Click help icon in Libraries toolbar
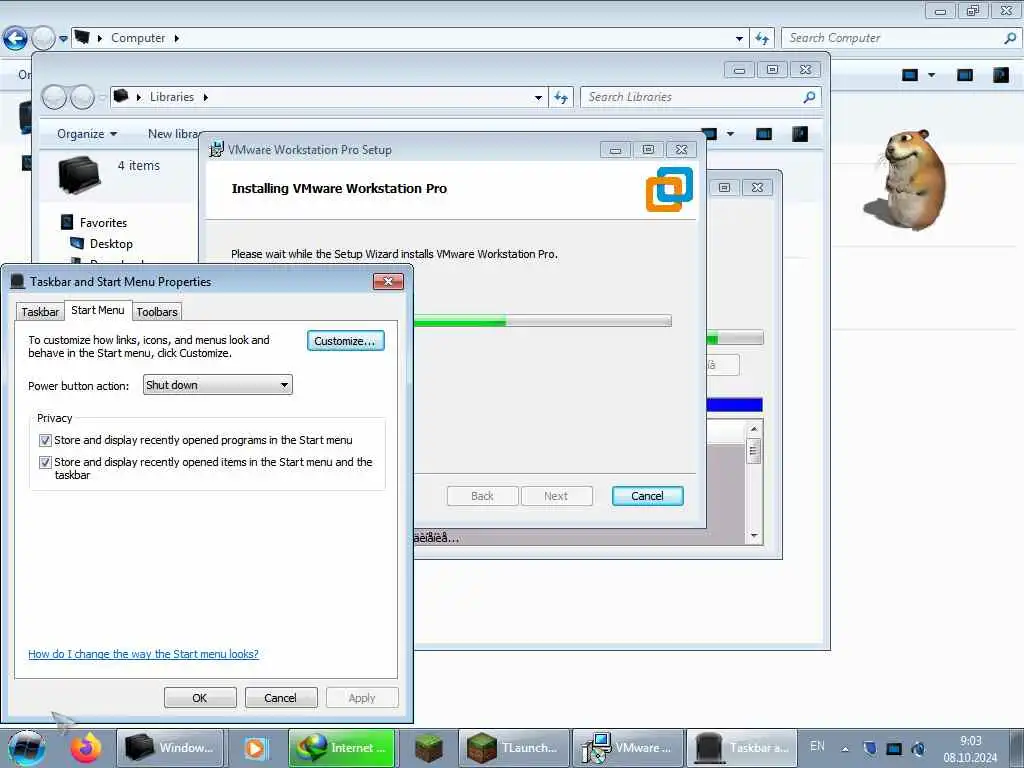The height and width of the screenshot is (768, 1024). tap(800, 134)
